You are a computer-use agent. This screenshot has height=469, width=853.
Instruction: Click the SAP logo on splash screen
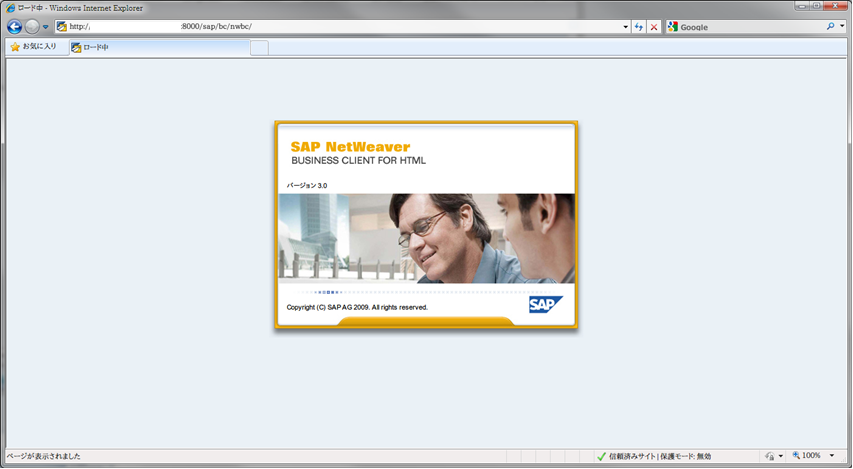[x=546, y=304]
